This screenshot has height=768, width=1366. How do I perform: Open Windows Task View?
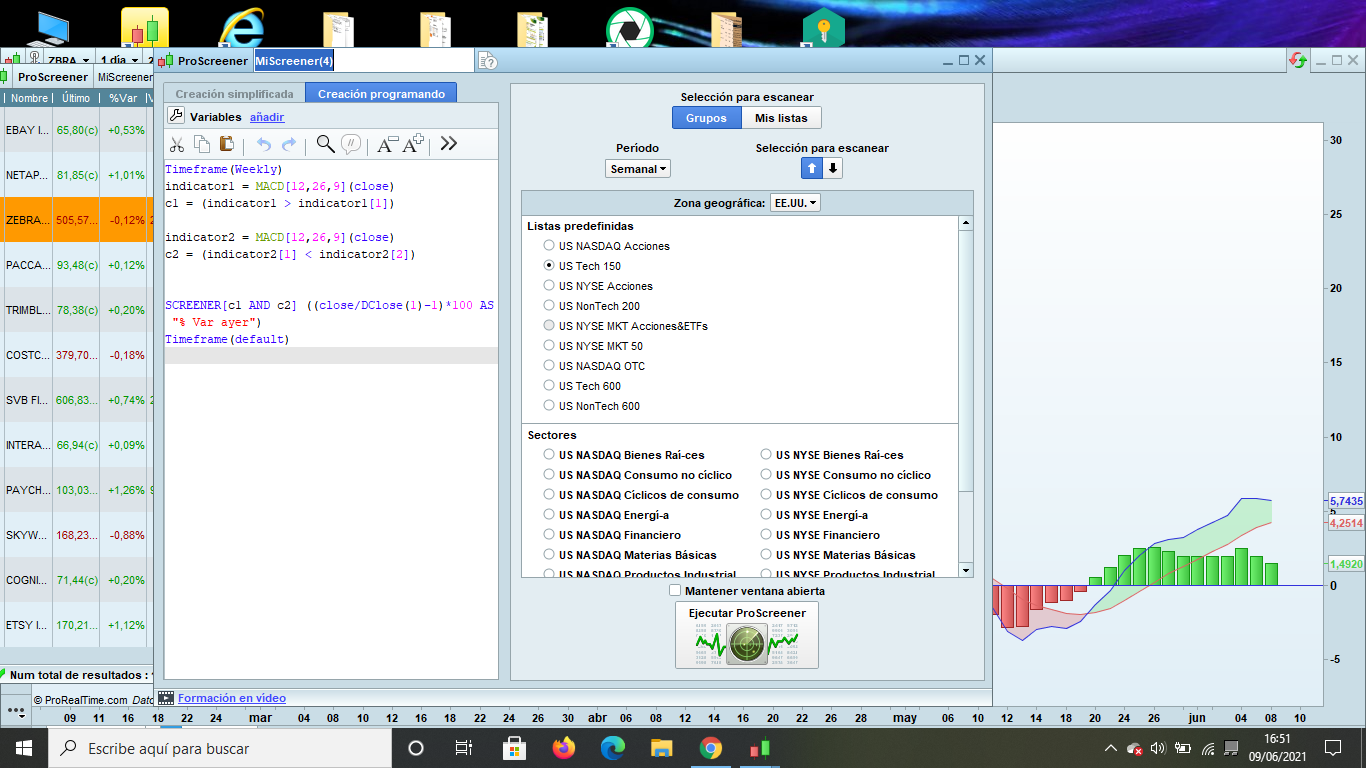pos(464,748)
